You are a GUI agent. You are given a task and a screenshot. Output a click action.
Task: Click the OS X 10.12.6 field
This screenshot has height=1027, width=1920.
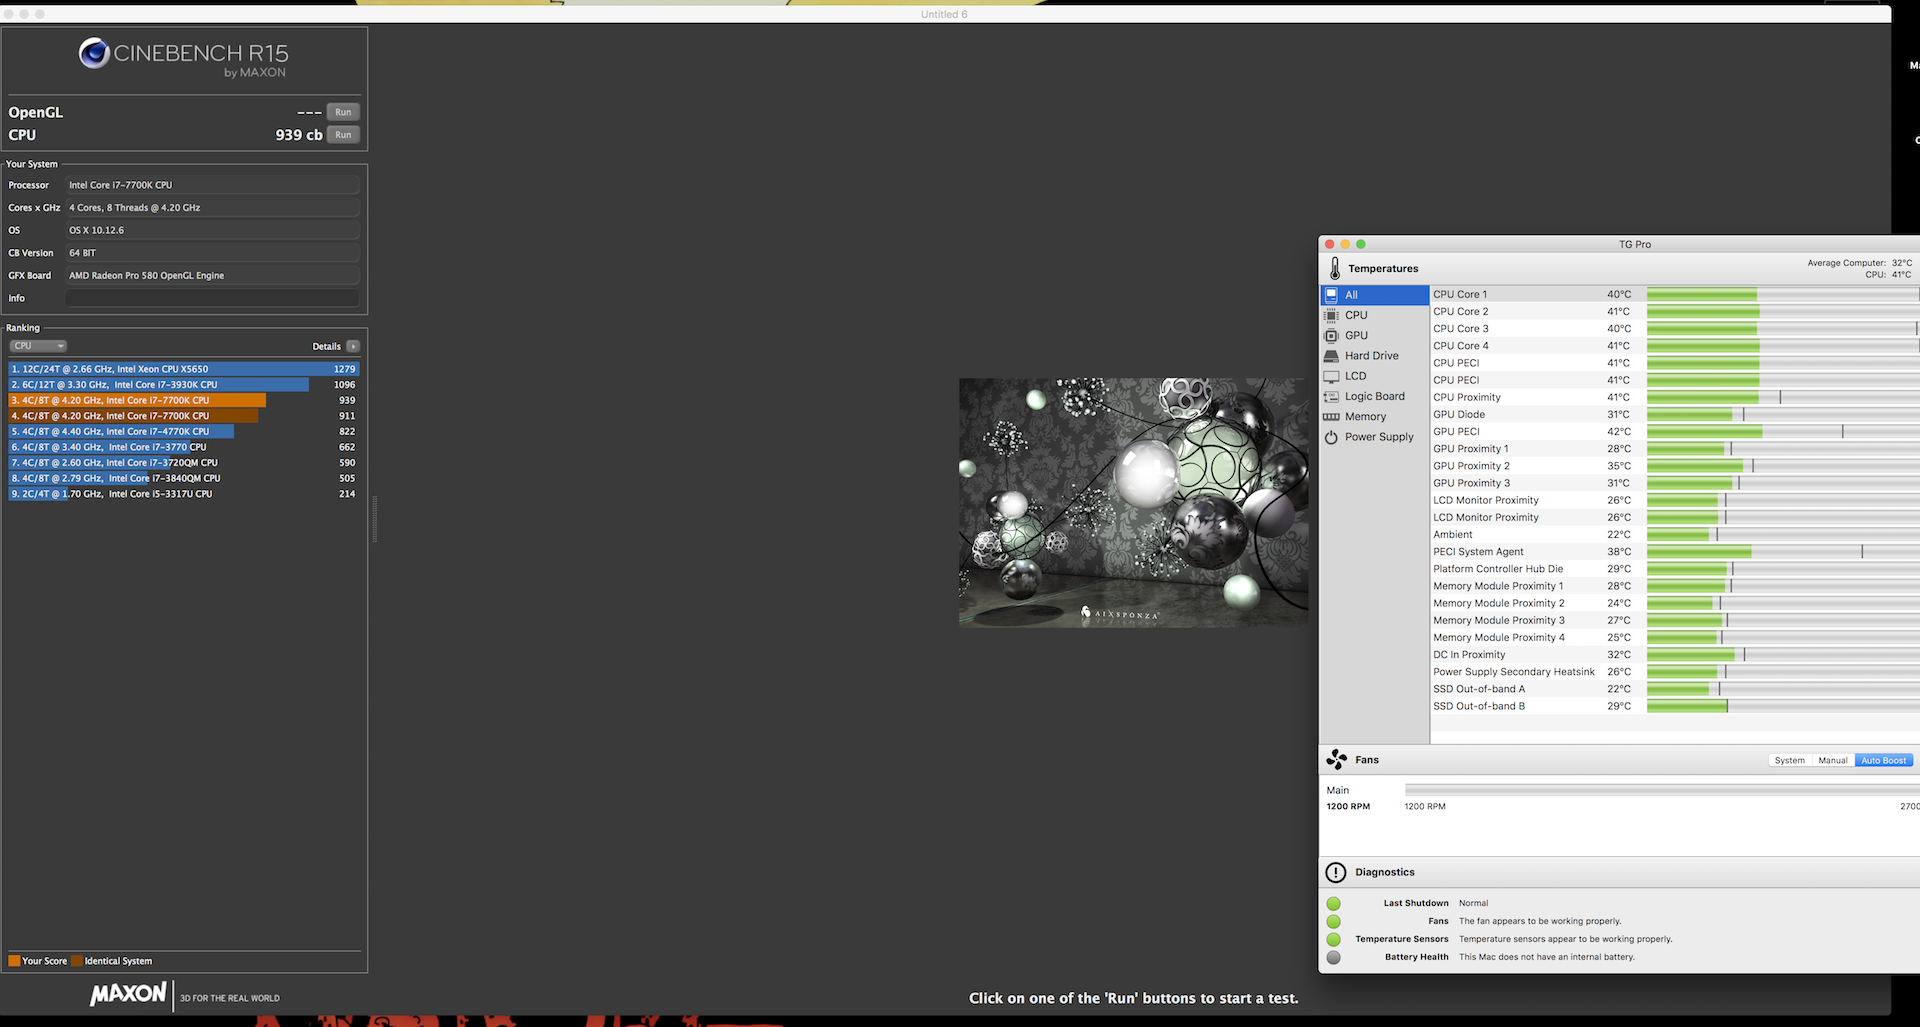[x=212, y=230]
